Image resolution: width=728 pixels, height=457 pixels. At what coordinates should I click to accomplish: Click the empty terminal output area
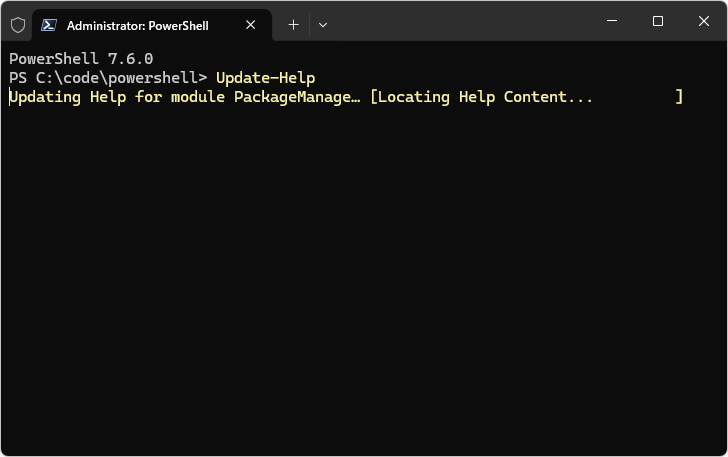point(364,280)
